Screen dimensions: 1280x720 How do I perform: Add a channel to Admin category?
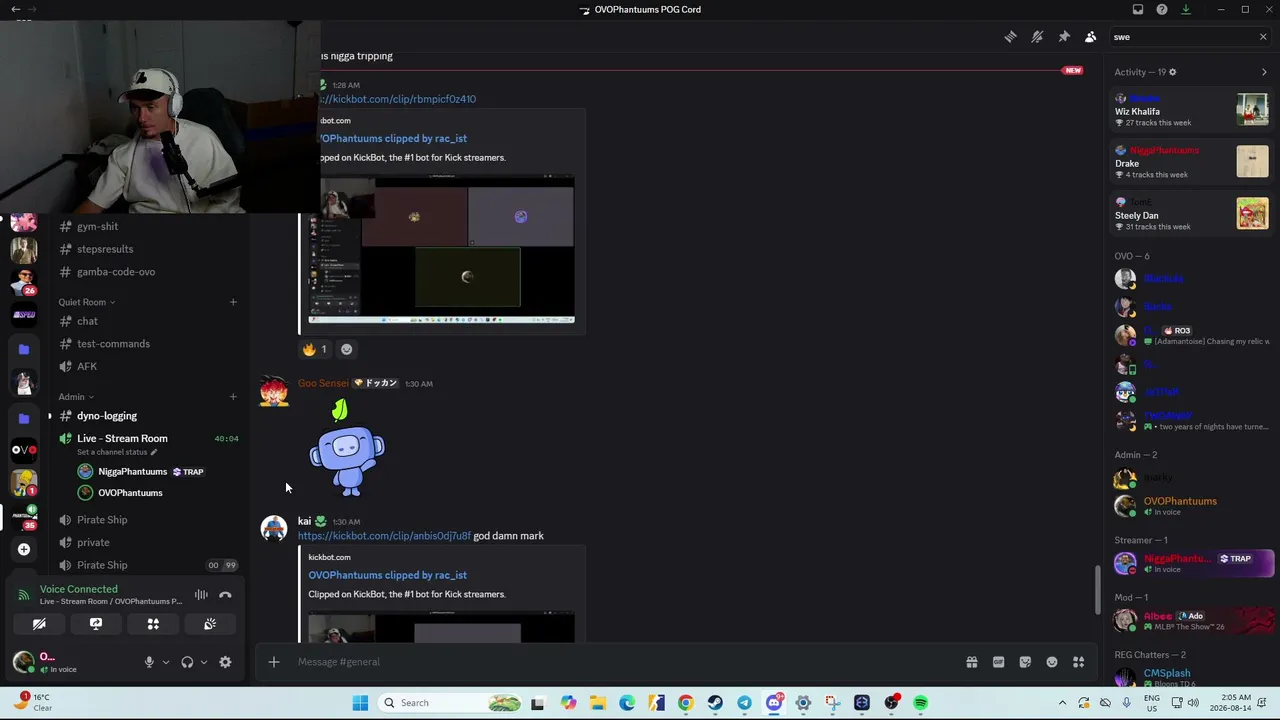[233, 397]
